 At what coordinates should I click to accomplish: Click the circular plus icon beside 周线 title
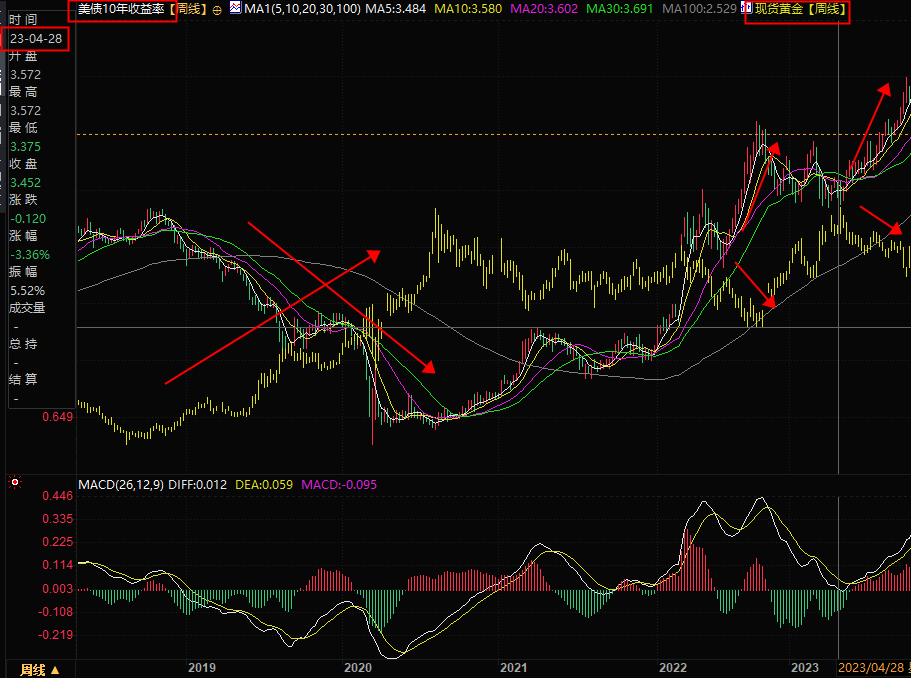218,9
